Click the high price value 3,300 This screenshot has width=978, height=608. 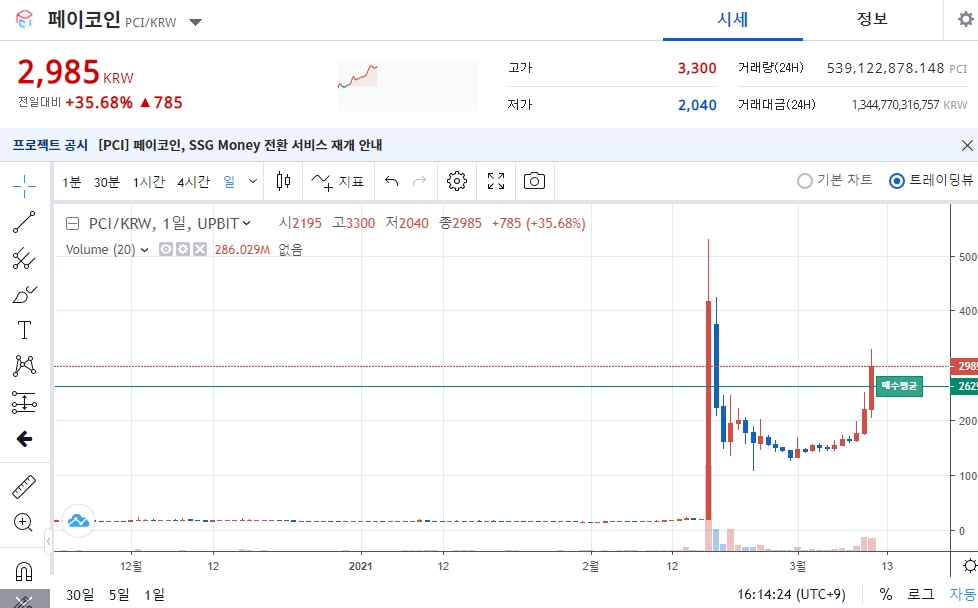coord(697,68)
